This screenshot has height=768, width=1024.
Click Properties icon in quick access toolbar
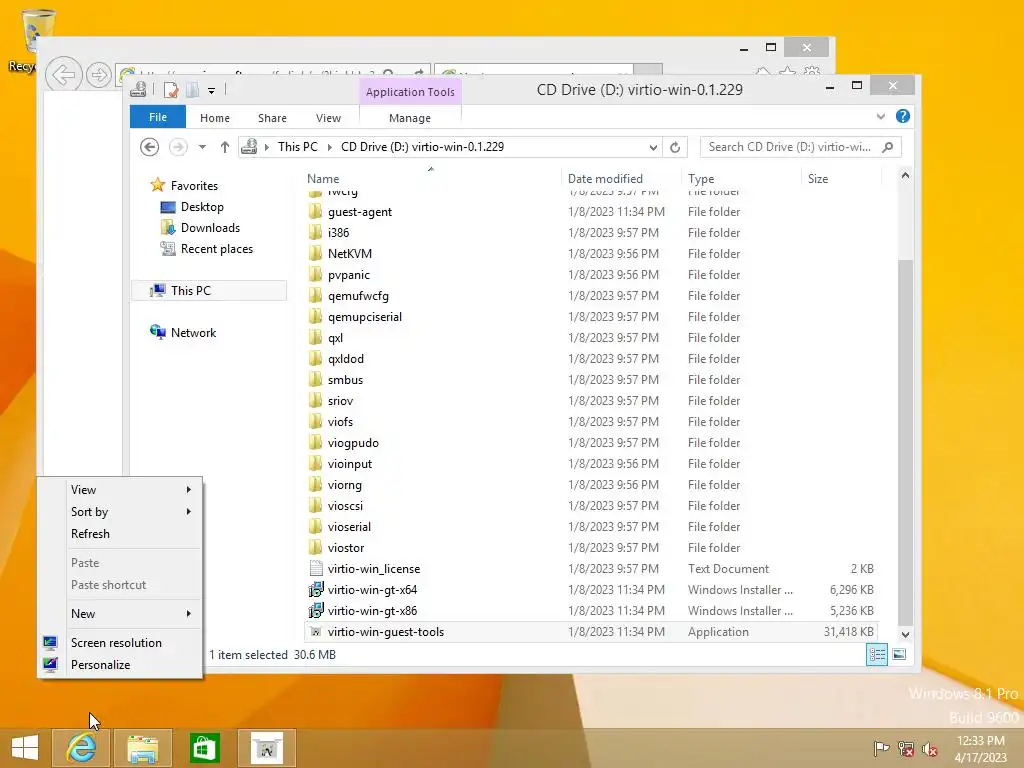tap(171, 90)
